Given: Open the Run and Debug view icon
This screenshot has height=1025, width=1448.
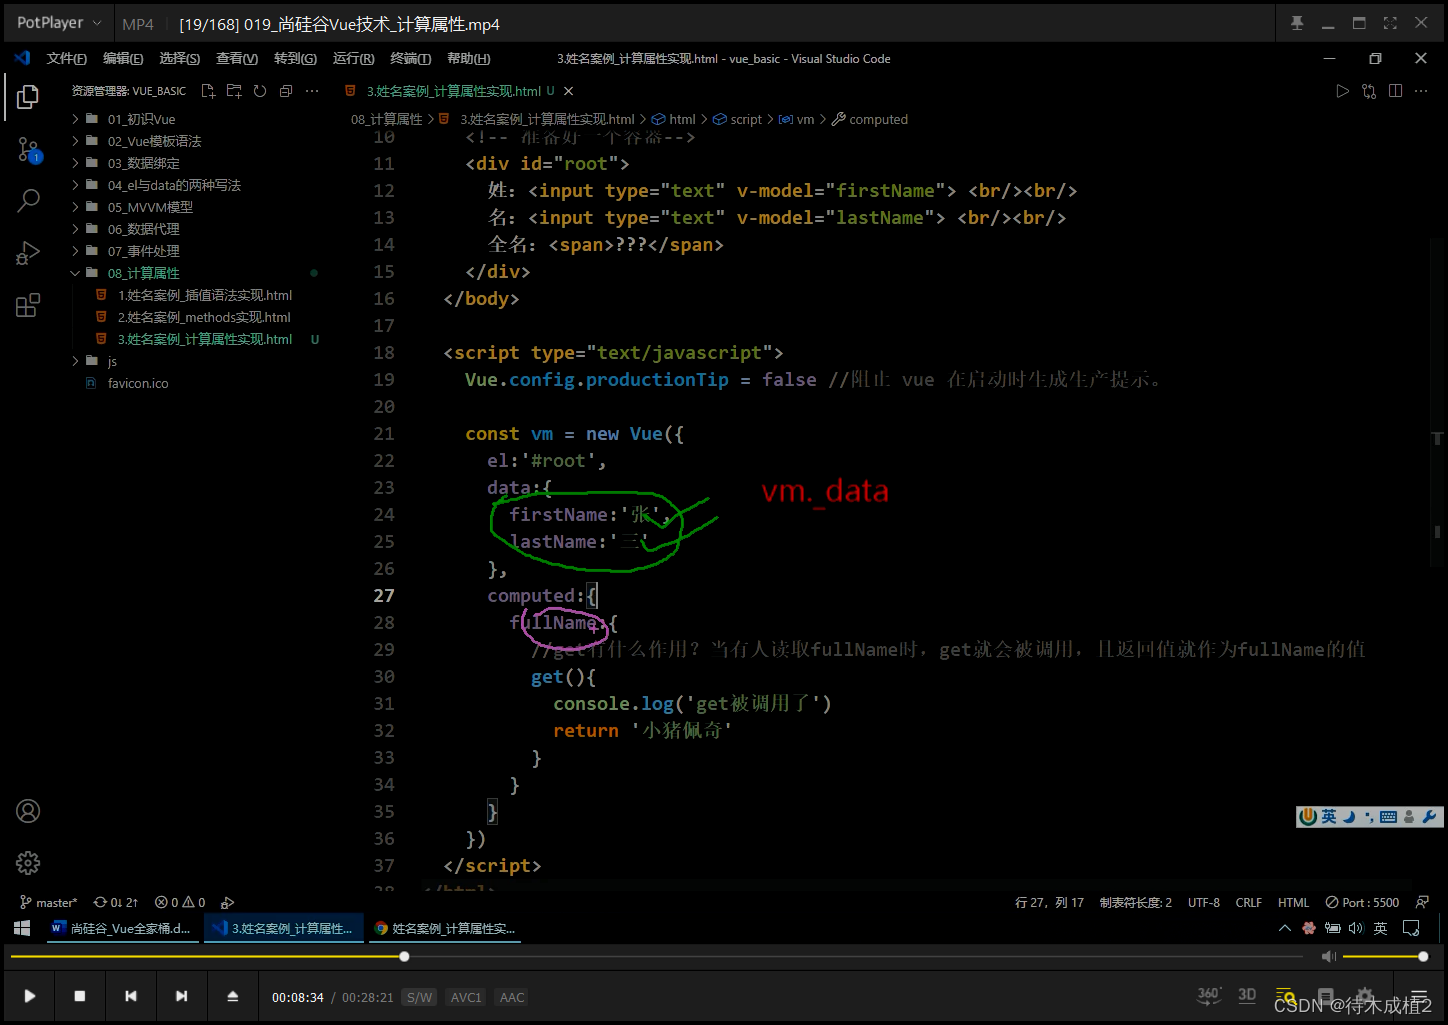Looking at the screenshot, I should click(x=28, y=253).
